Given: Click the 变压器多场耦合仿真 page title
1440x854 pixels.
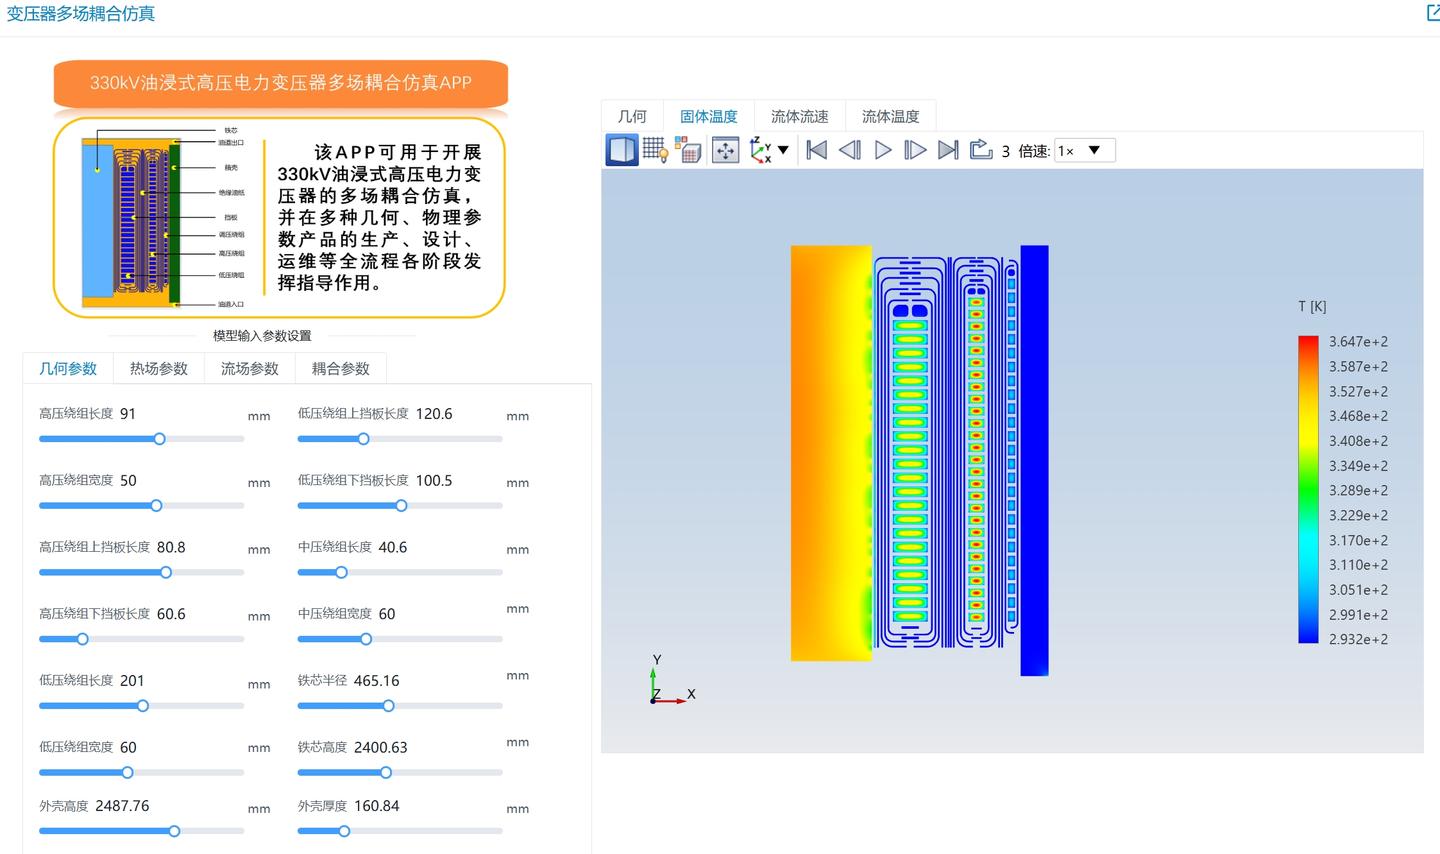Looking at the screenshot, I should click(81, 14).
